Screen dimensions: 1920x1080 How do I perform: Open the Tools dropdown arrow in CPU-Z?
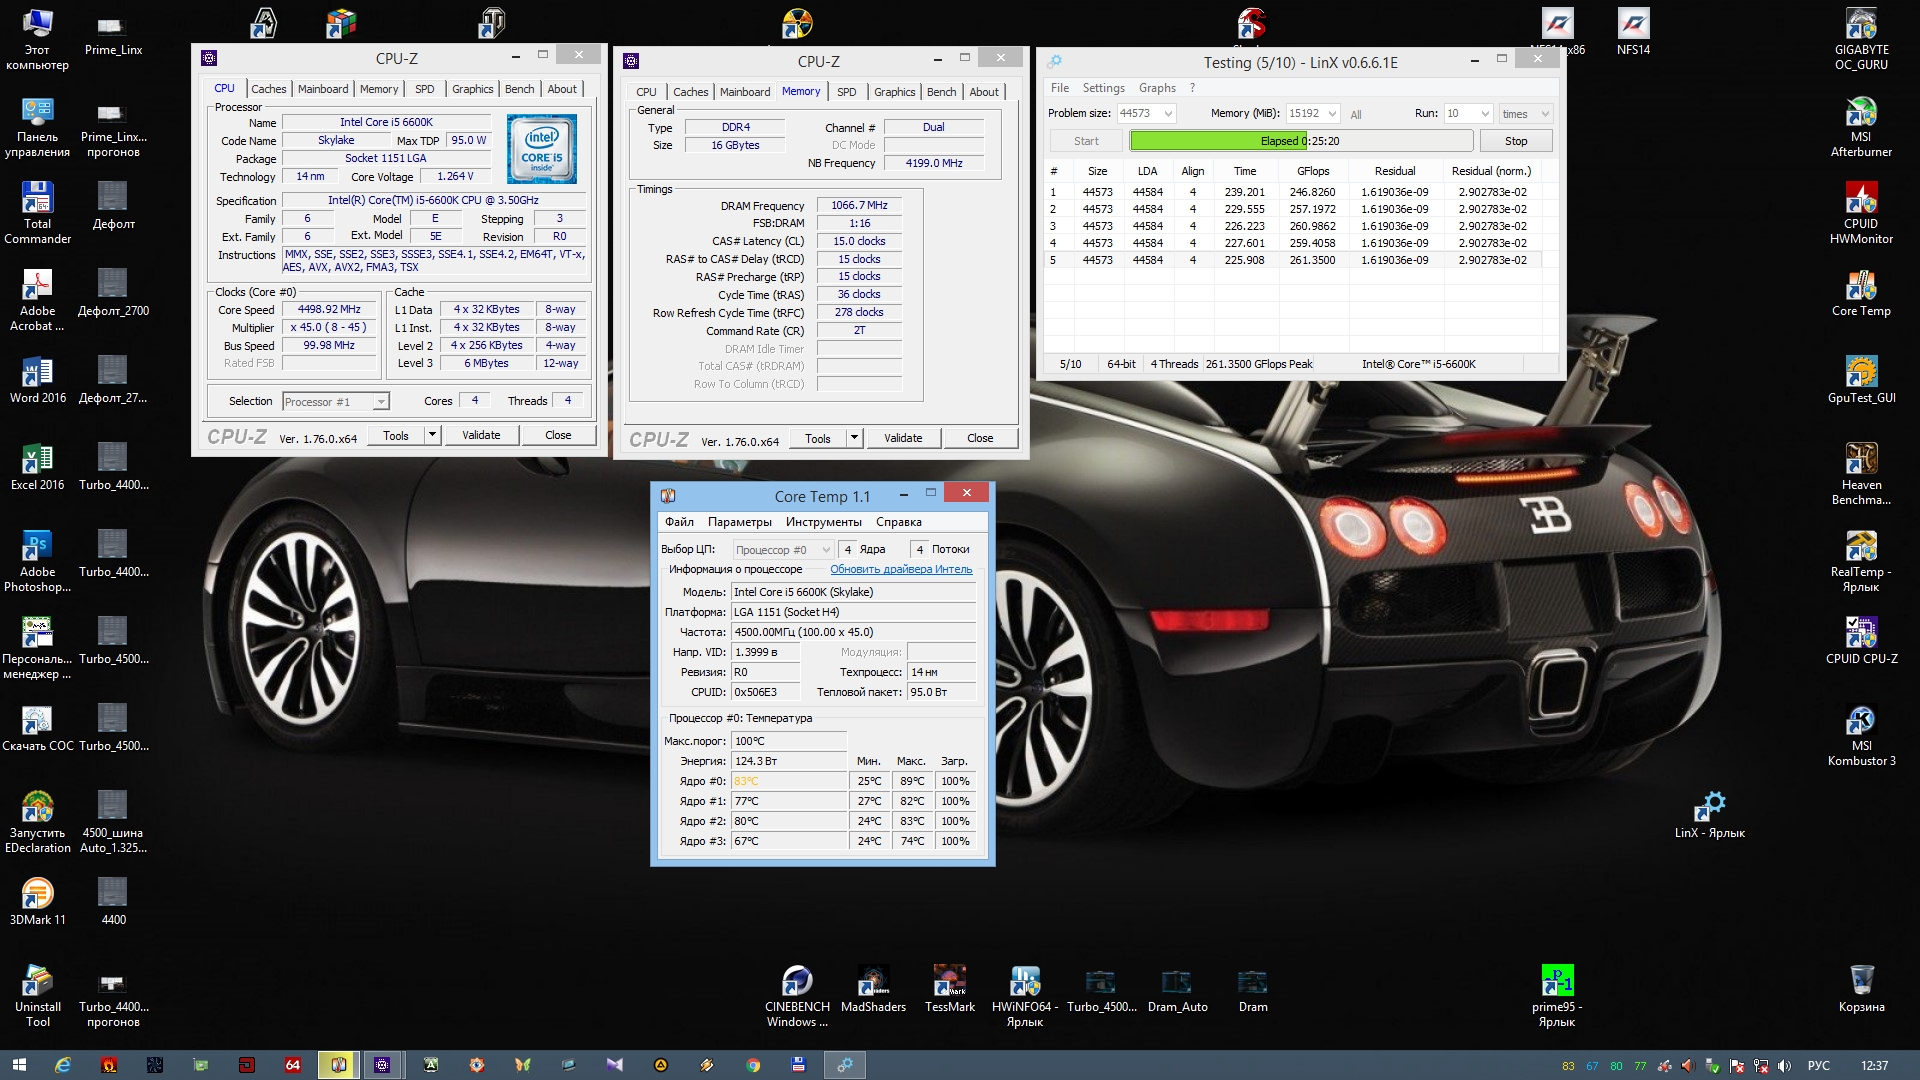point(432,435)
